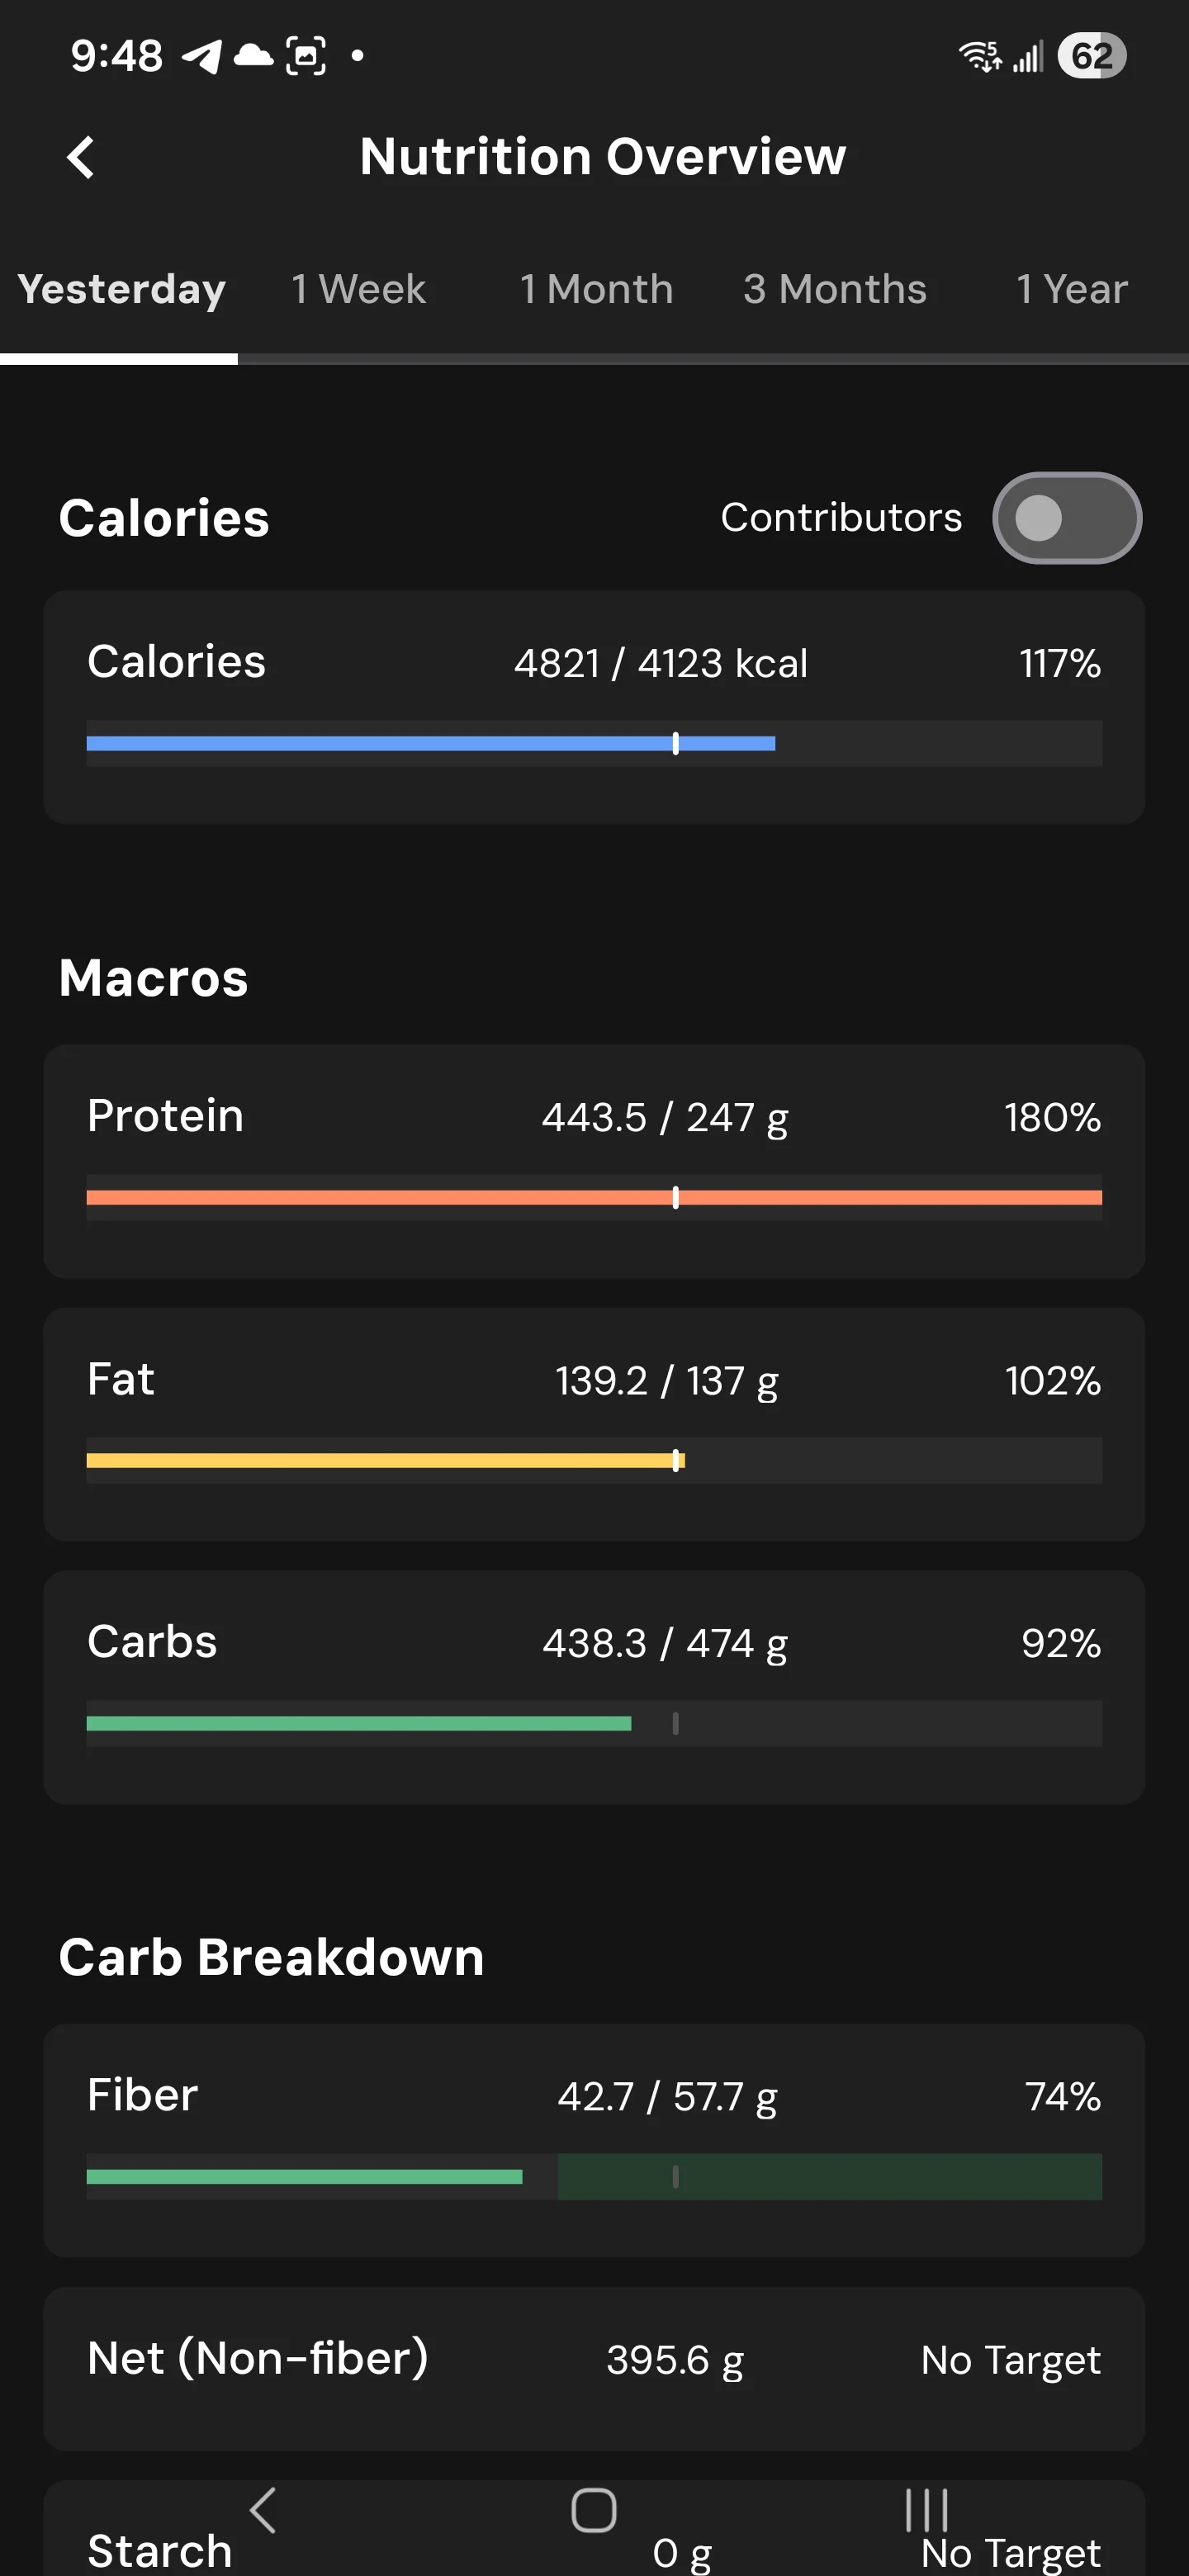Tap the cloud icon in status bar
The image size is (1189, 2576).
point(253,55)
